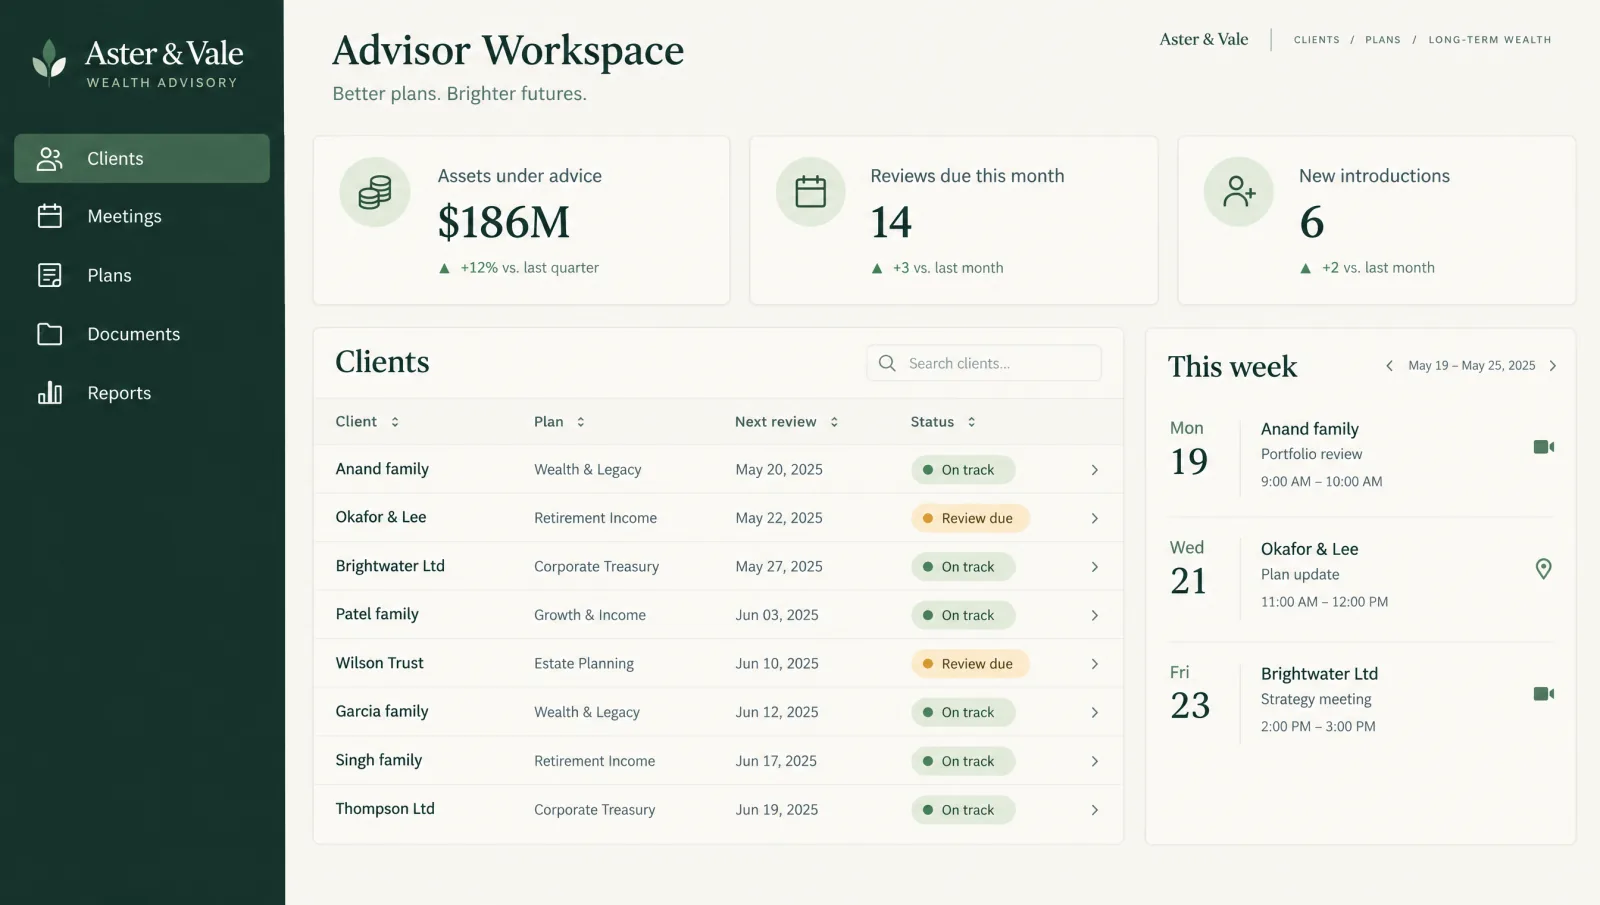
Task: Click video camera icon for Anand family meeting
Action: pos(1544,447)
